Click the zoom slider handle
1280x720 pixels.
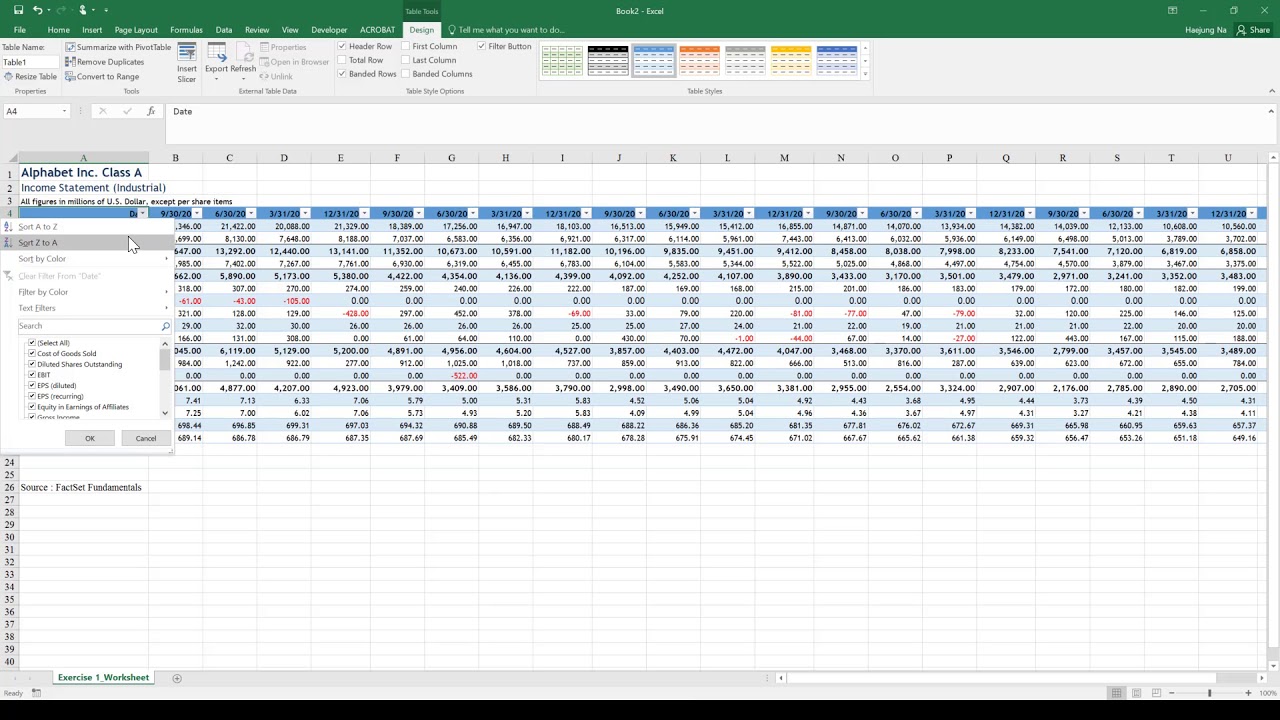click(1209, 693)
